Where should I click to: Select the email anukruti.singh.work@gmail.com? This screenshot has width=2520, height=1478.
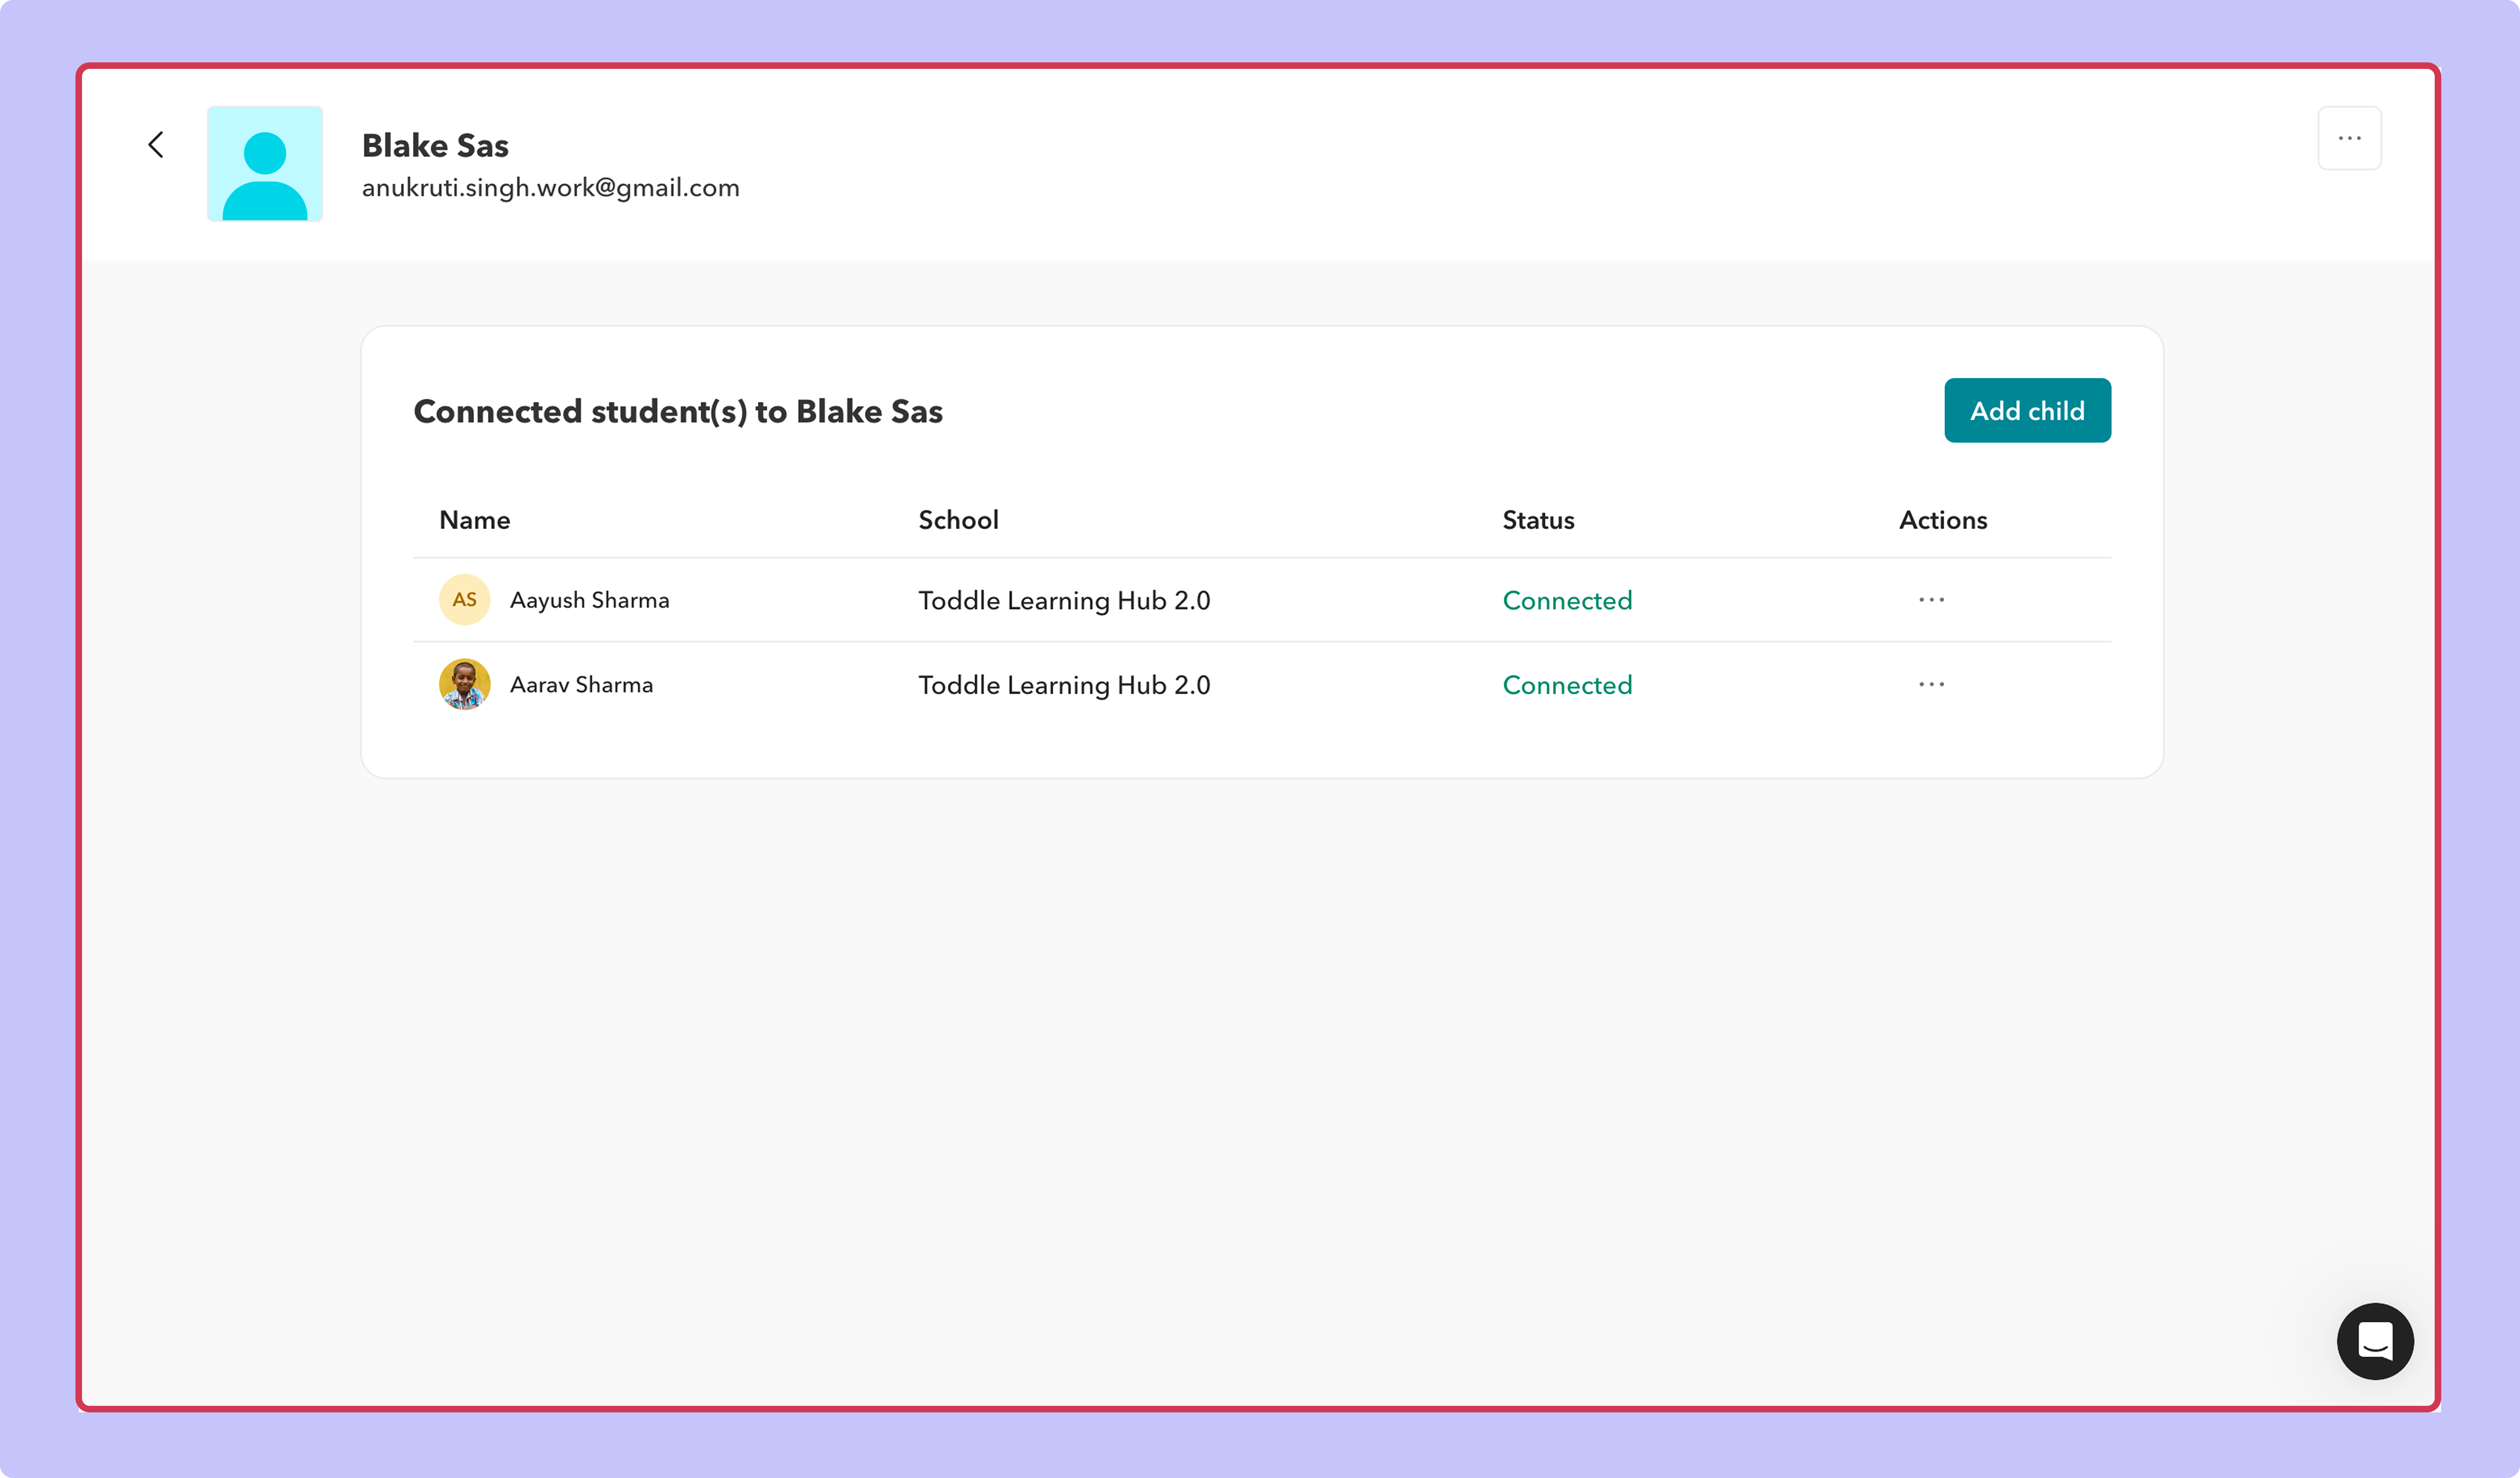coord(551,188)
